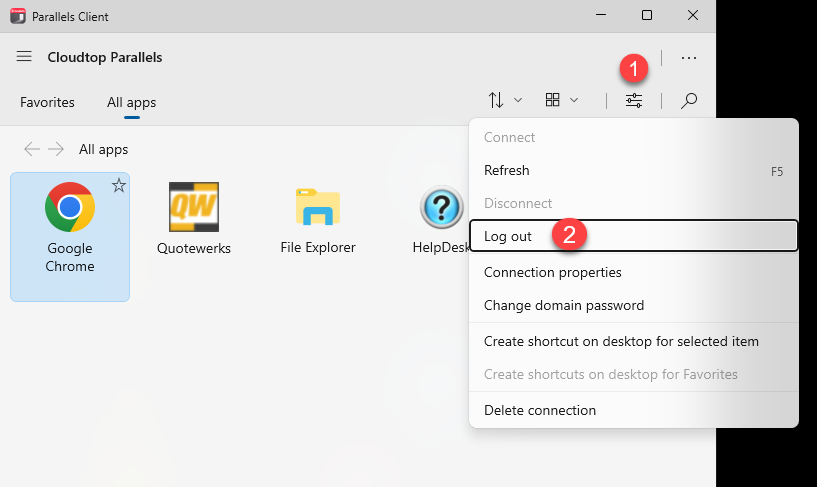Expand the grid view layout dropdown
This screenshot has width=817, height=487.
click(562, 100)
